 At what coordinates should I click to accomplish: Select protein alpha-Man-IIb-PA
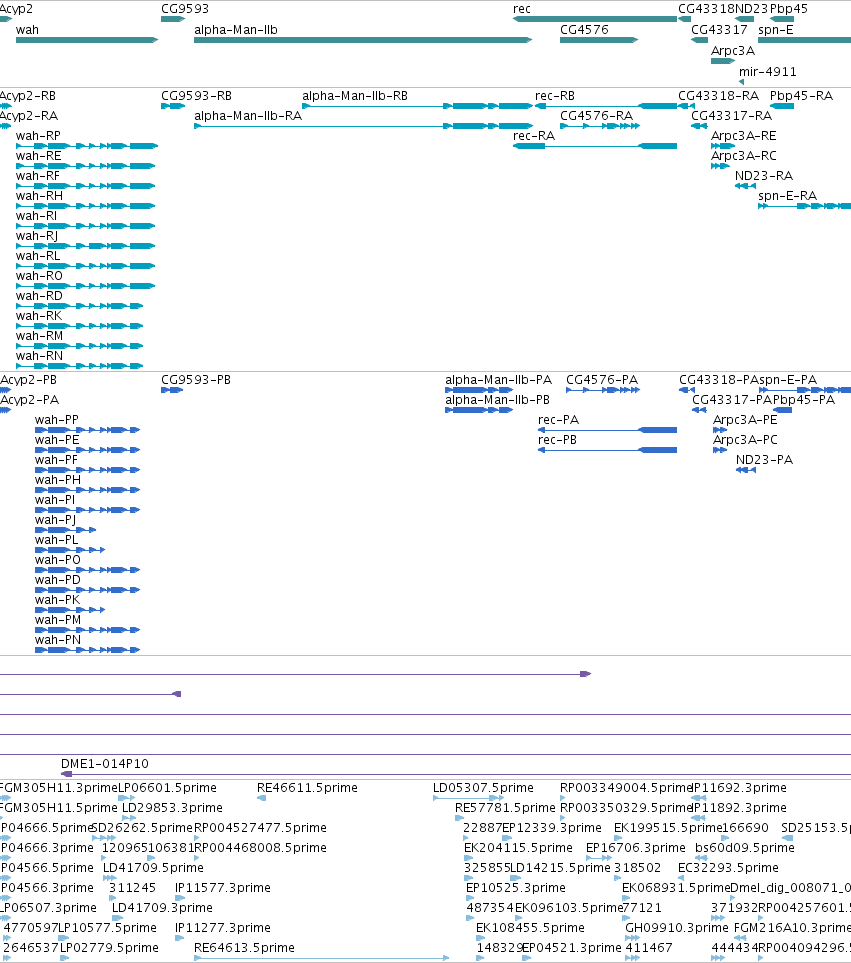[479, 390]
